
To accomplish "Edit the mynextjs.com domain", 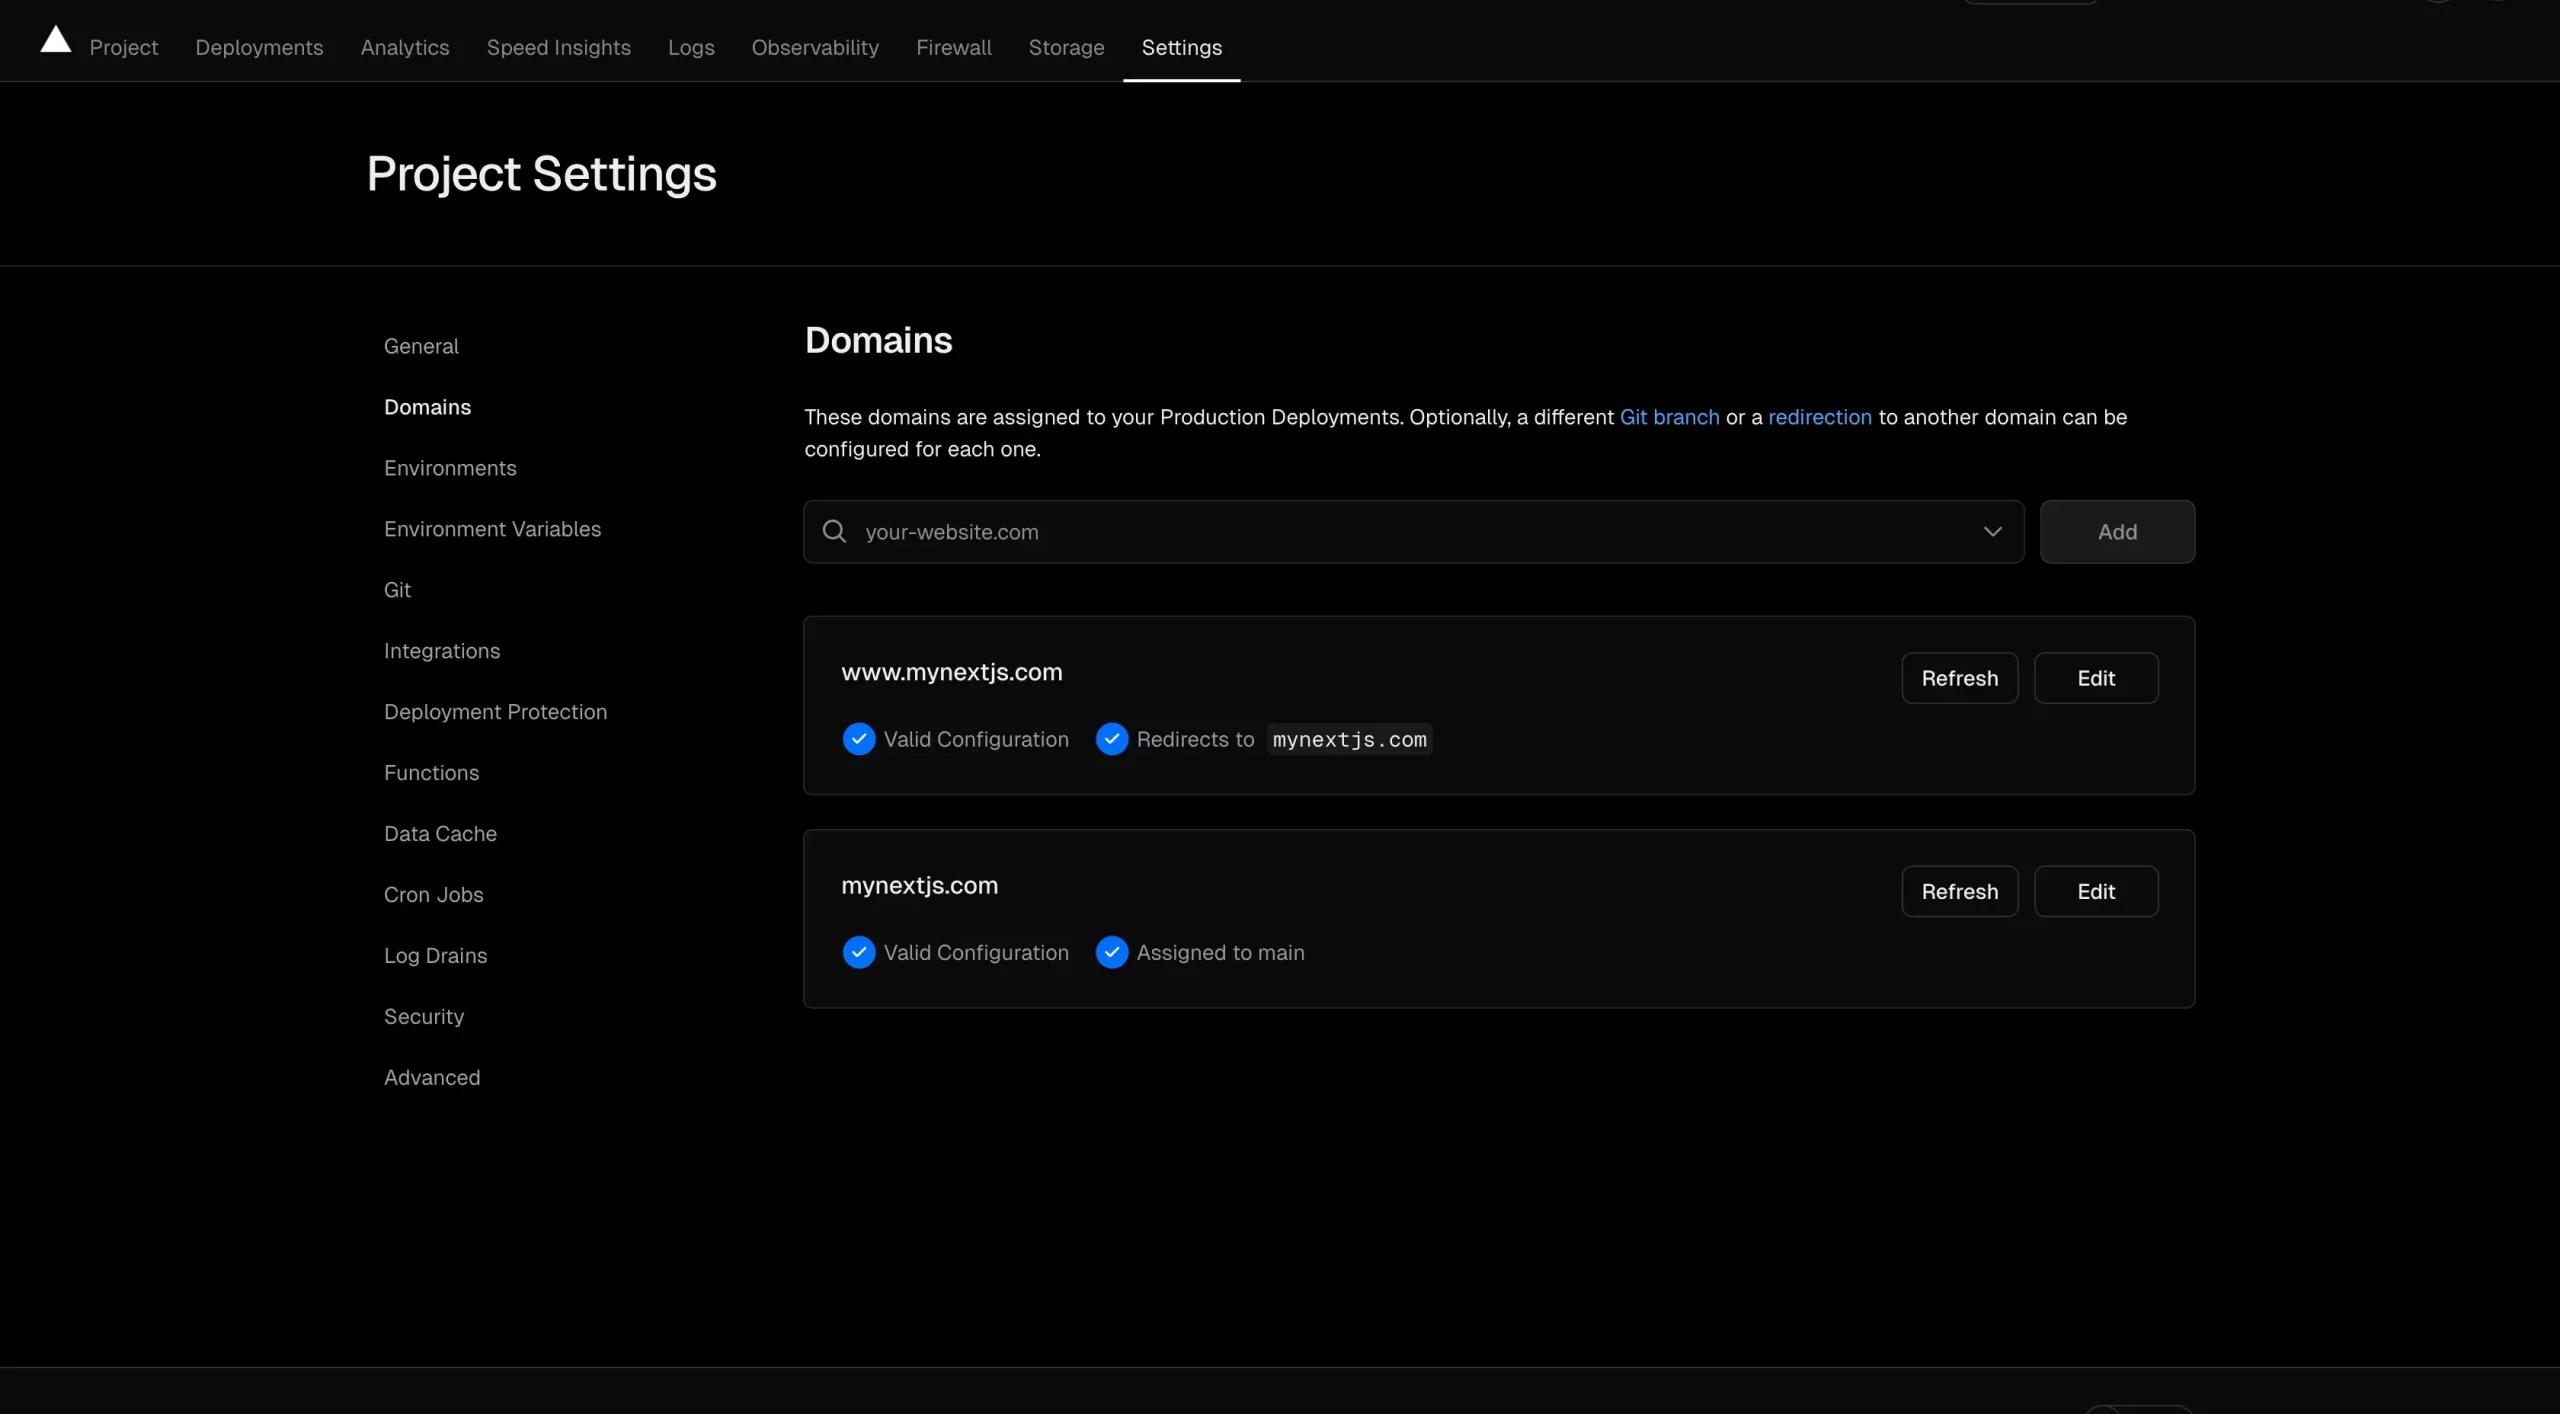I will (x=2096, y=891).
